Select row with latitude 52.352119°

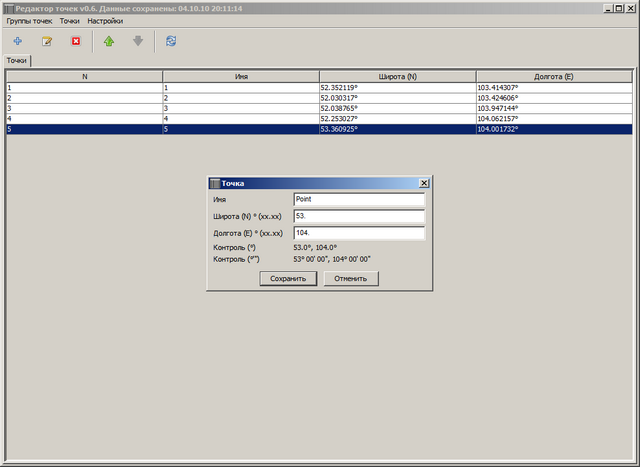point(397,88)
